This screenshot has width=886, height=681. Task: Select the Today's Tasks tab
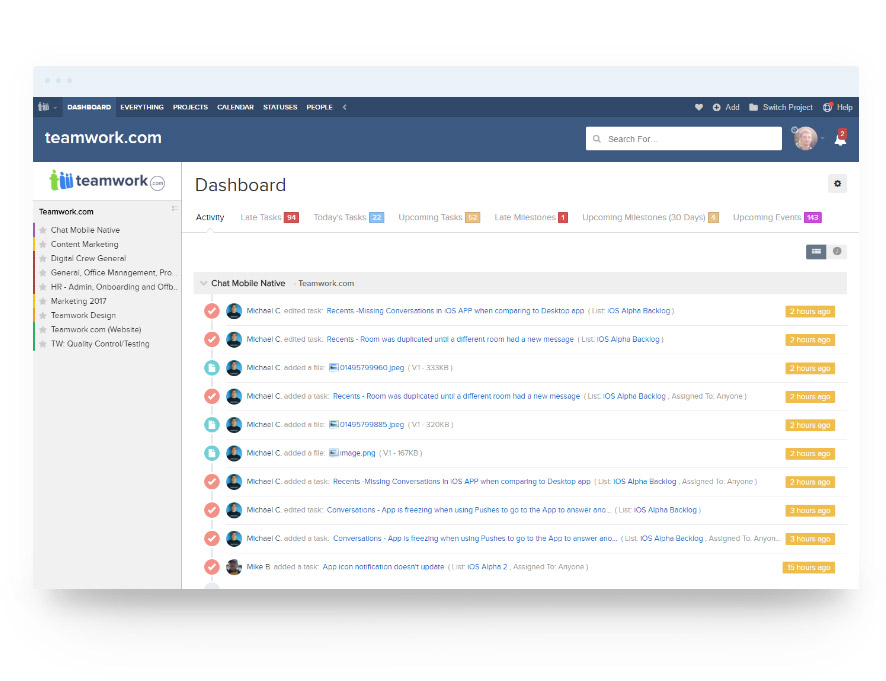[349, 217]
